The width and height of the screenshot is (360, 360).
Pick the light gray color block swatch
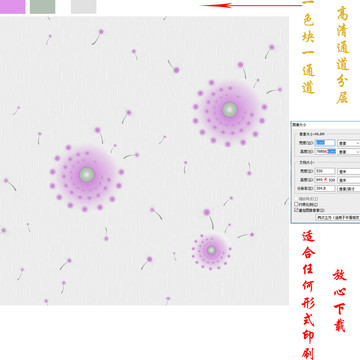point(84,7)
